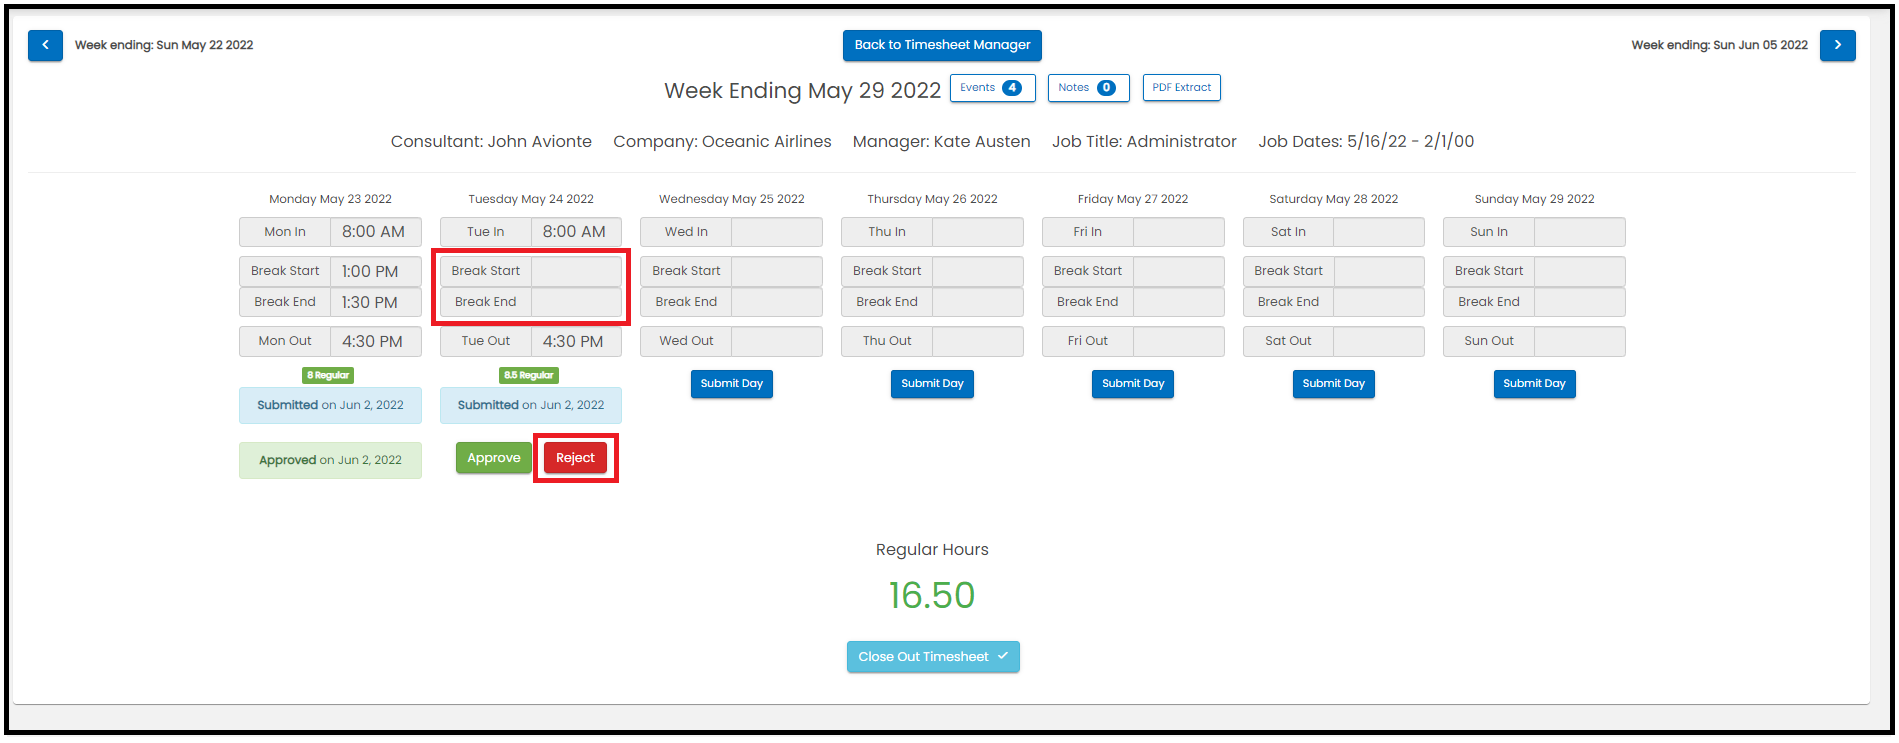
Task: Click the Fri Out time field
Action: [1179, 341]
